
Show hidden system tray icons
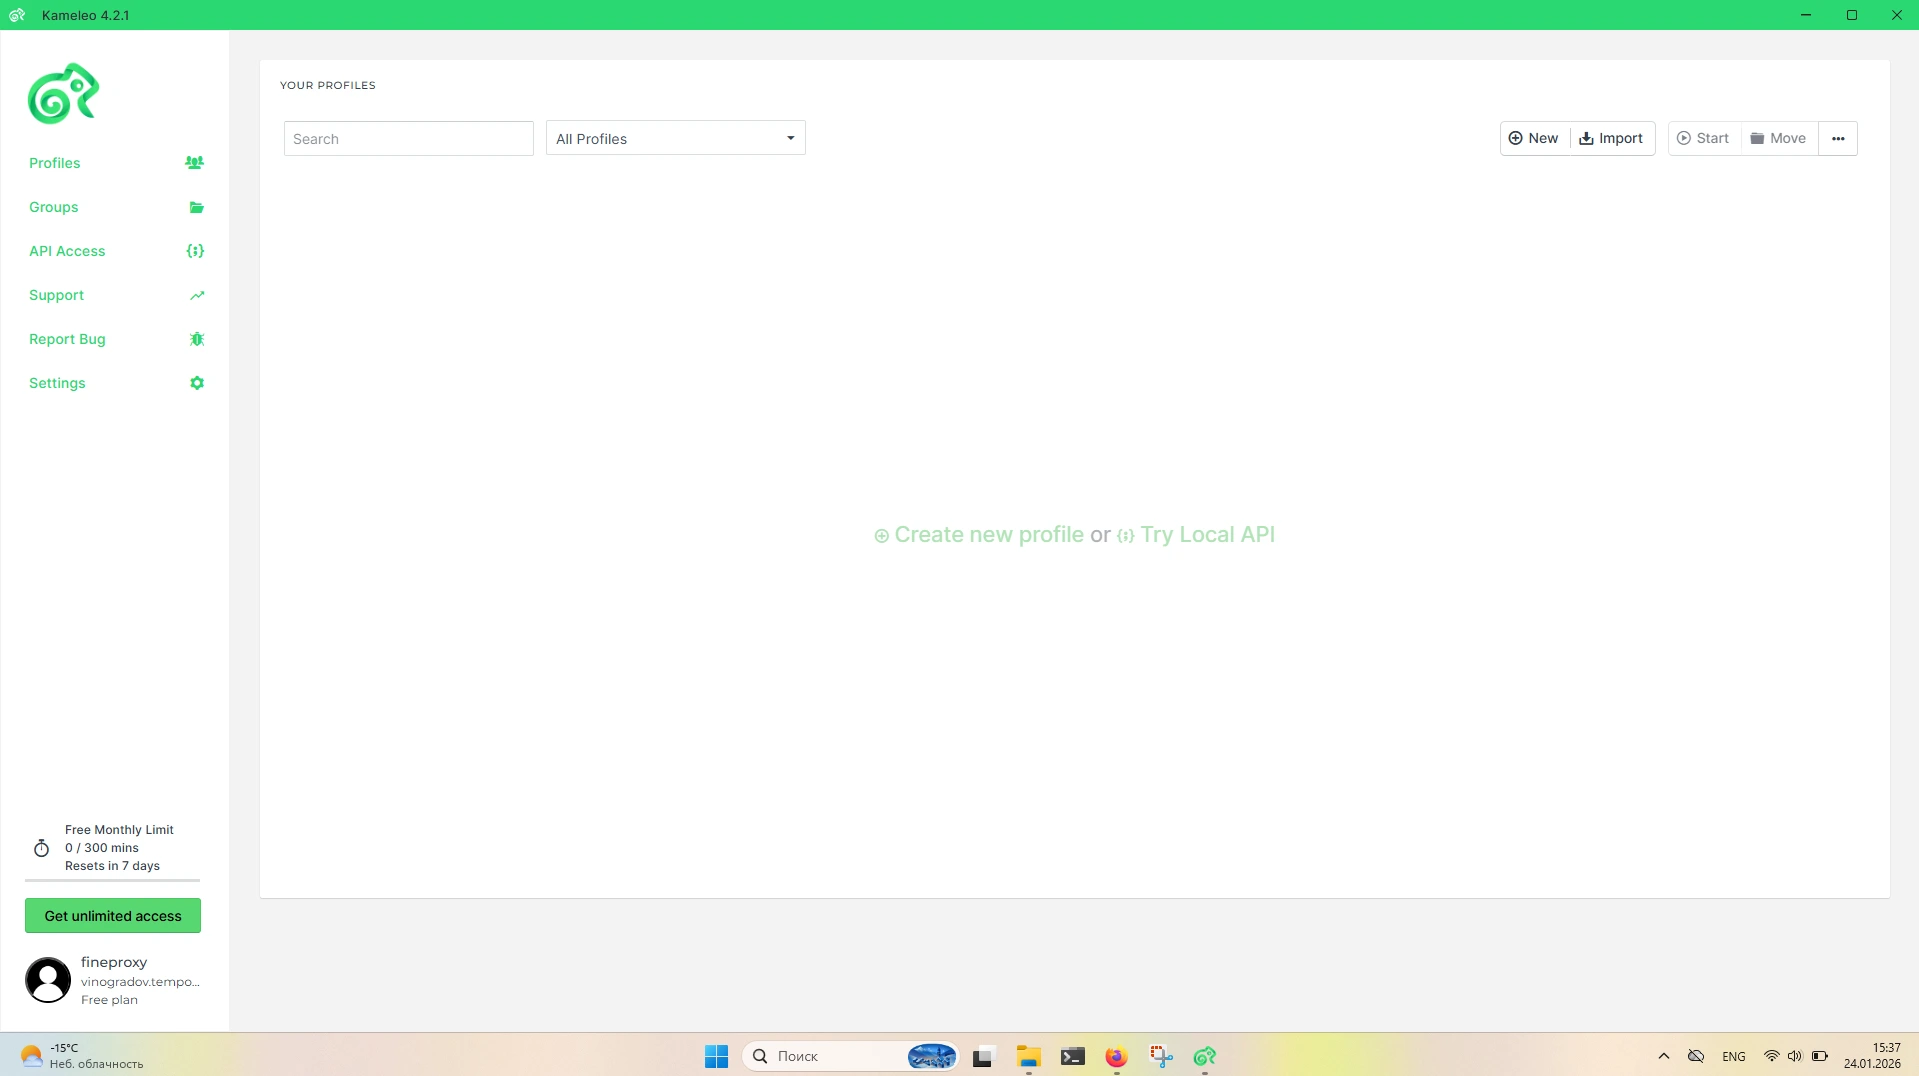1664,1056
